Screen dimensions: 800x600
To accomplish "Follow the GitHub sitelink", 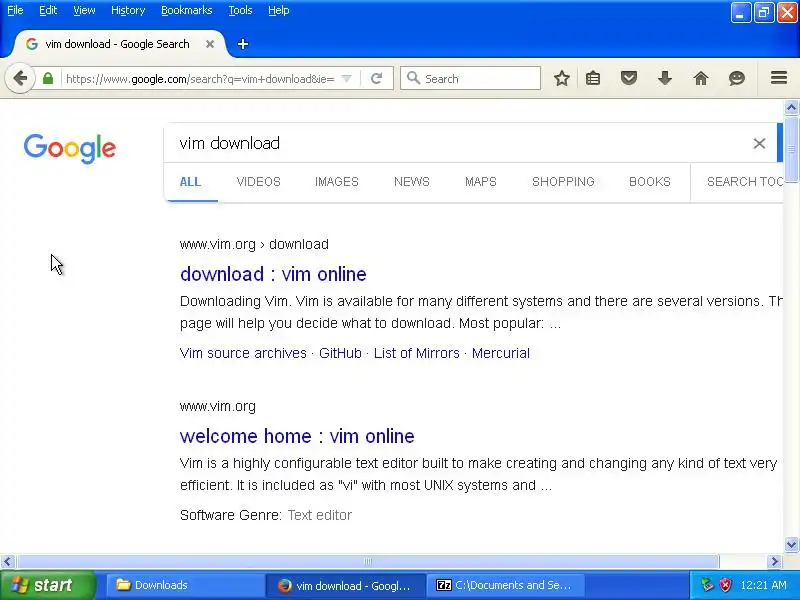I will point(340,353).
